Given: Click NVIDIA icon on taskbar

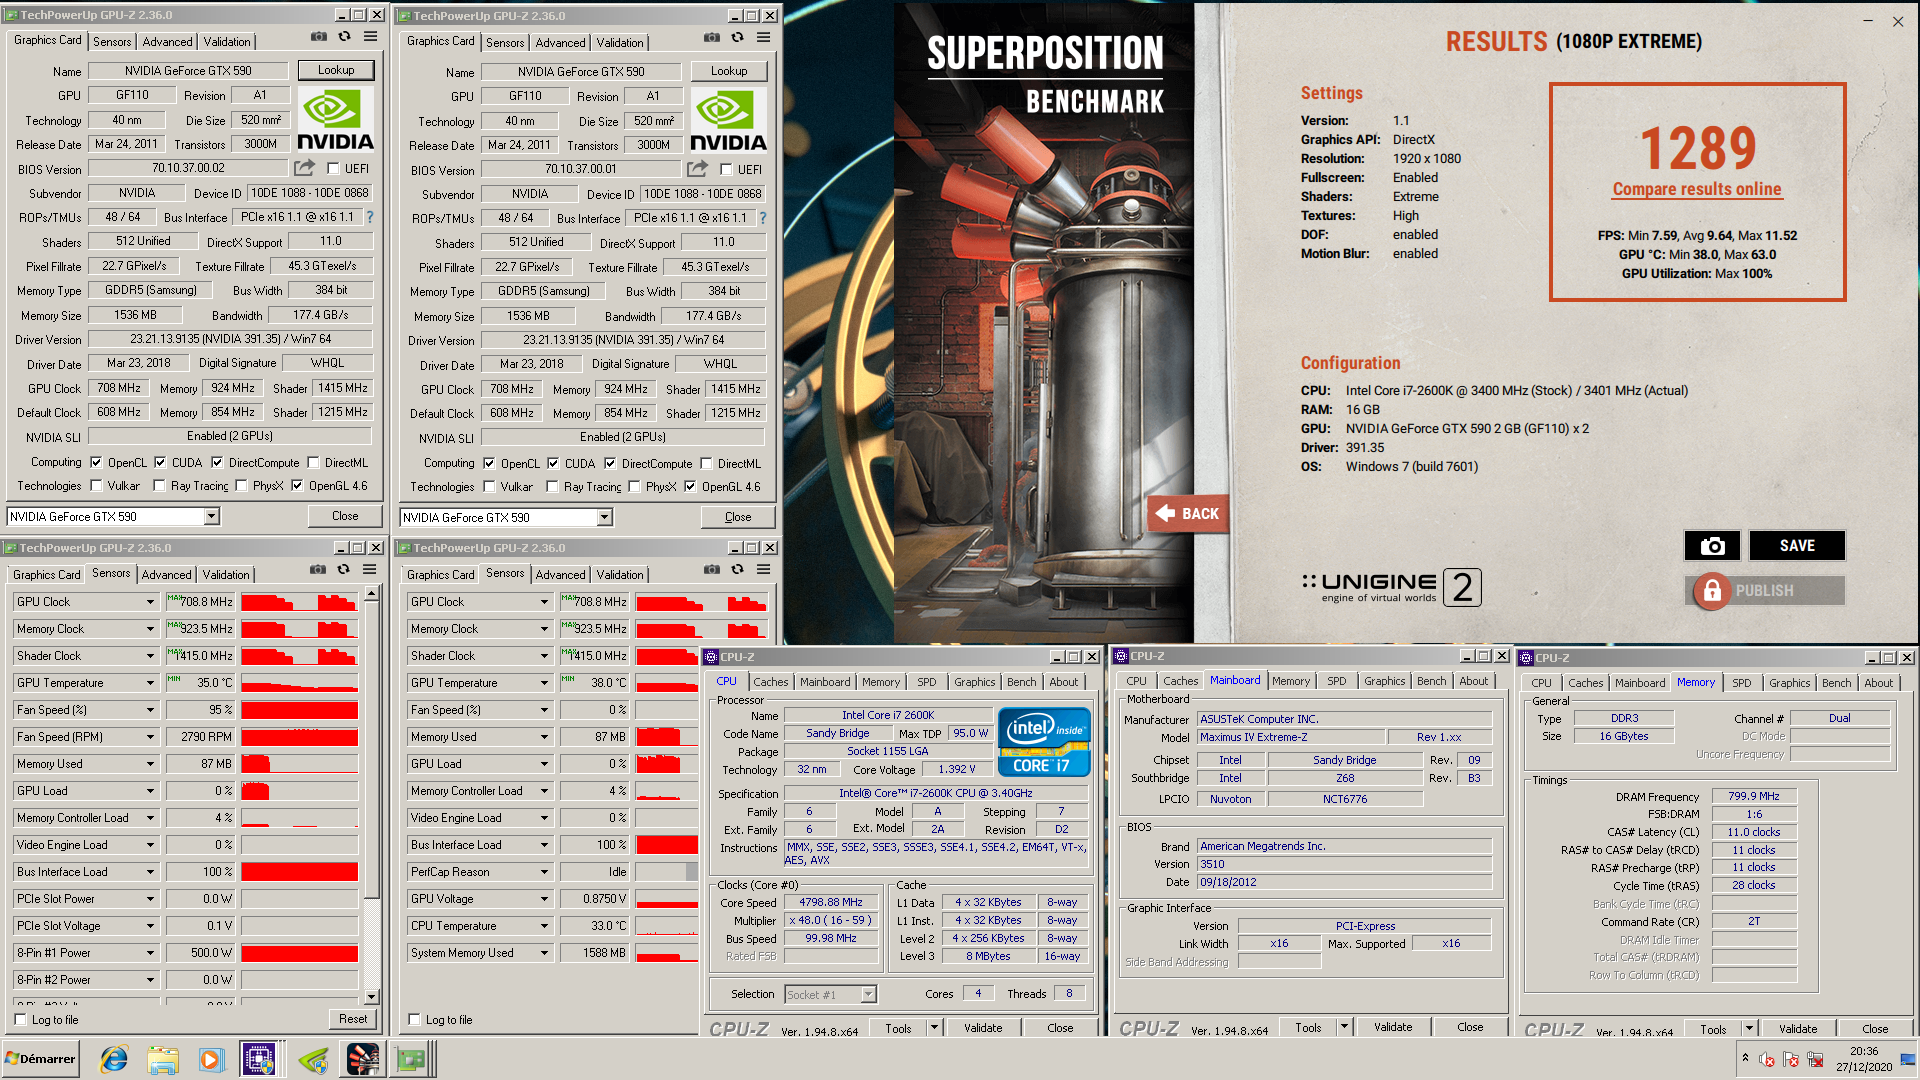Looking at the screenshot, I should [x=313, y=1059].
